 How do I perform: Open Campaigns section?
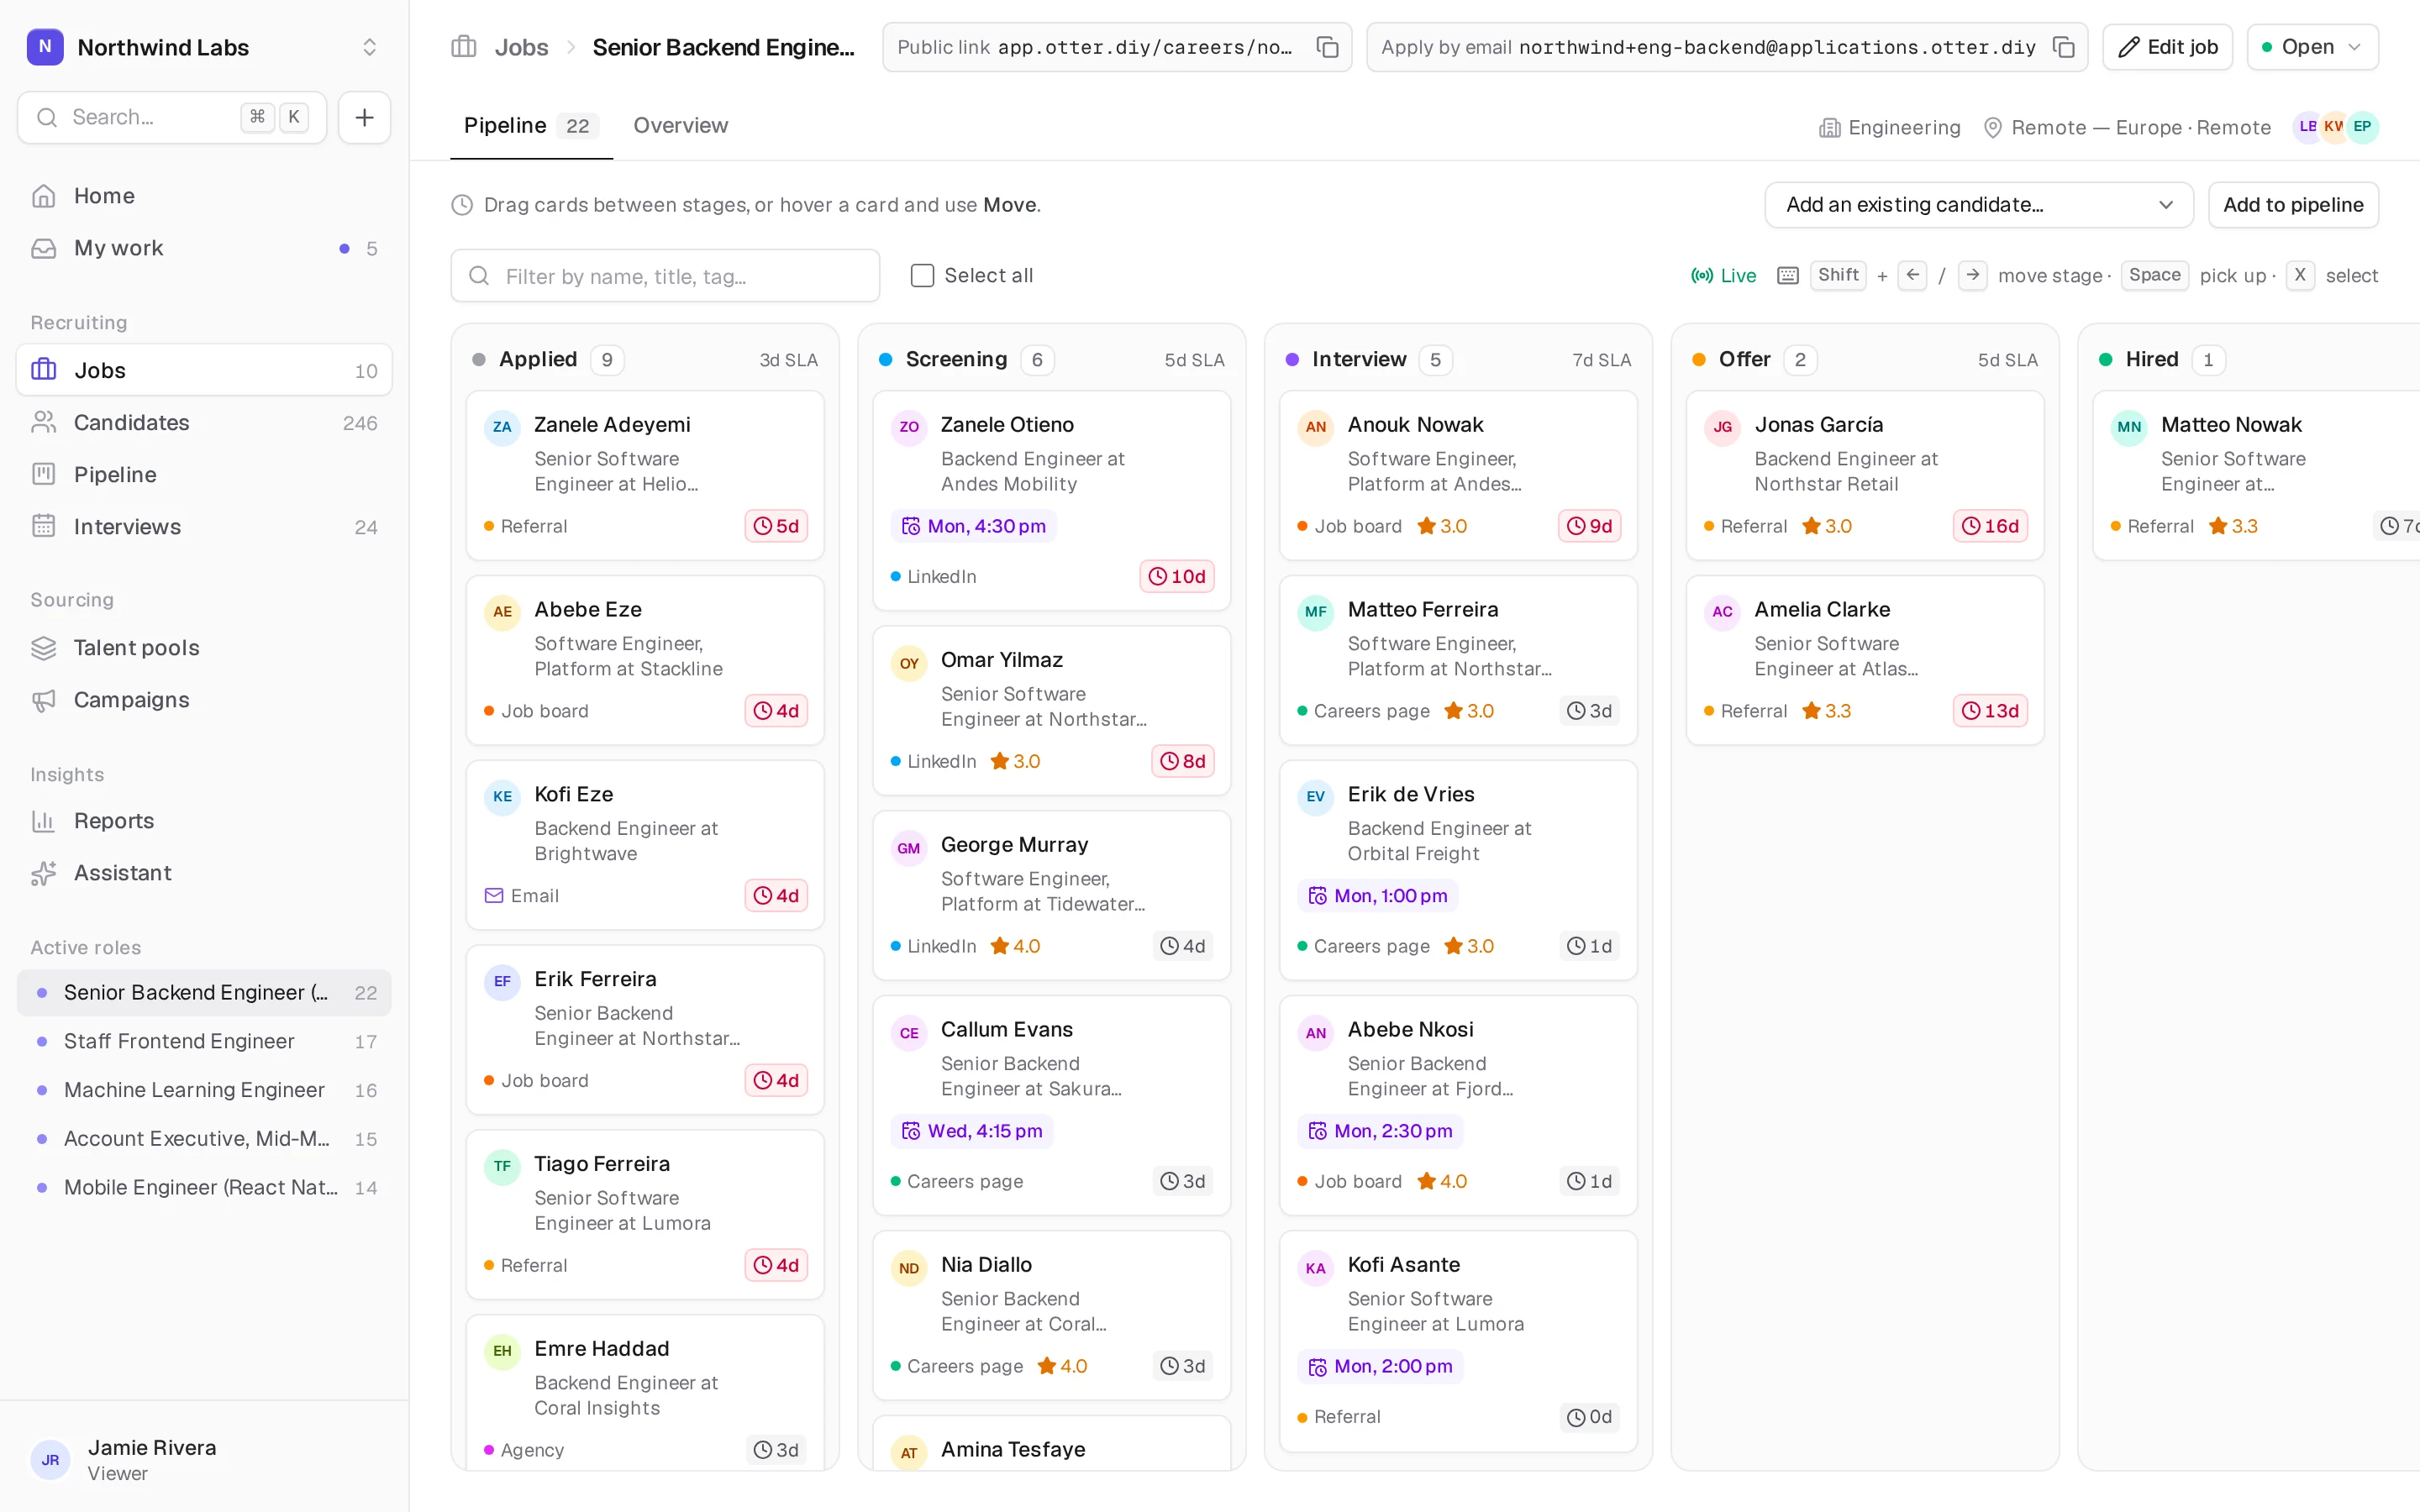click(x=204, y=700)
